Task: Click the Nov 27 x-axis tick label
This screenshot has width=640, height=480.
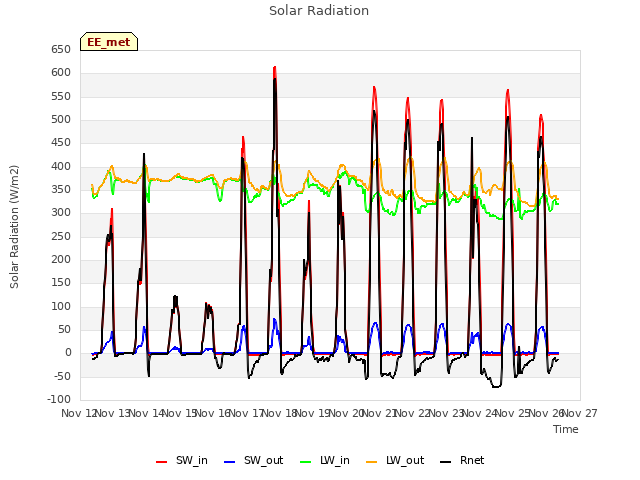Action: tap(580, 413)
